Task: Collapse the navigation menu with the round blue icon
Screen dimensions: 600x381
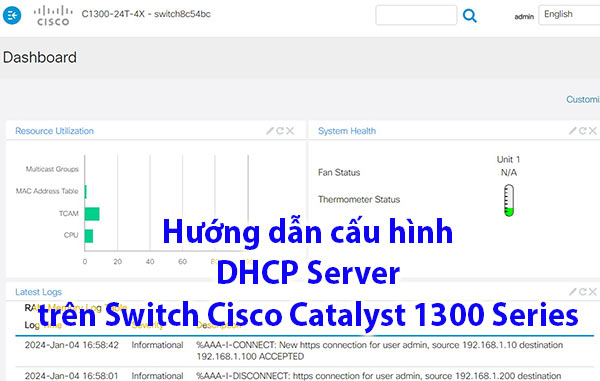Action: pyautogui.click(x=12, y=15)
